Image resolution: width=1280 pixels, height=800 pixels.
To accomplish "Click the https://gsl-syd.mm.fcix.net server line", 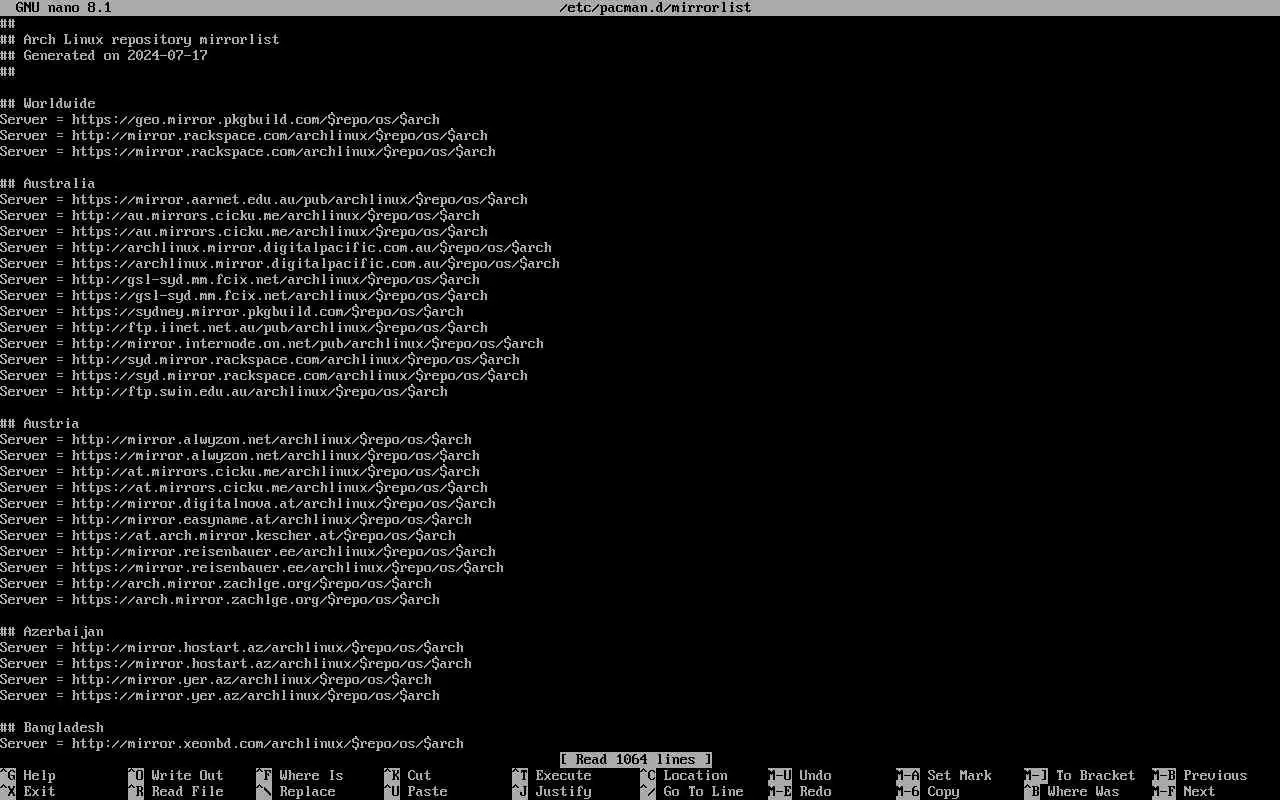I will click(x=244, y=295).
